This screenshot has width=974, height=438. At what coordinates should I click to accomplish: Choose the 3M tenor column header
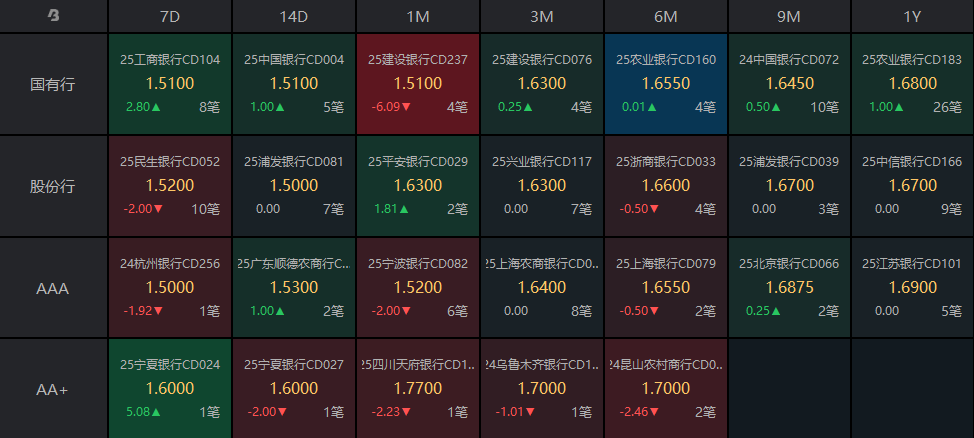pos(542,16)
